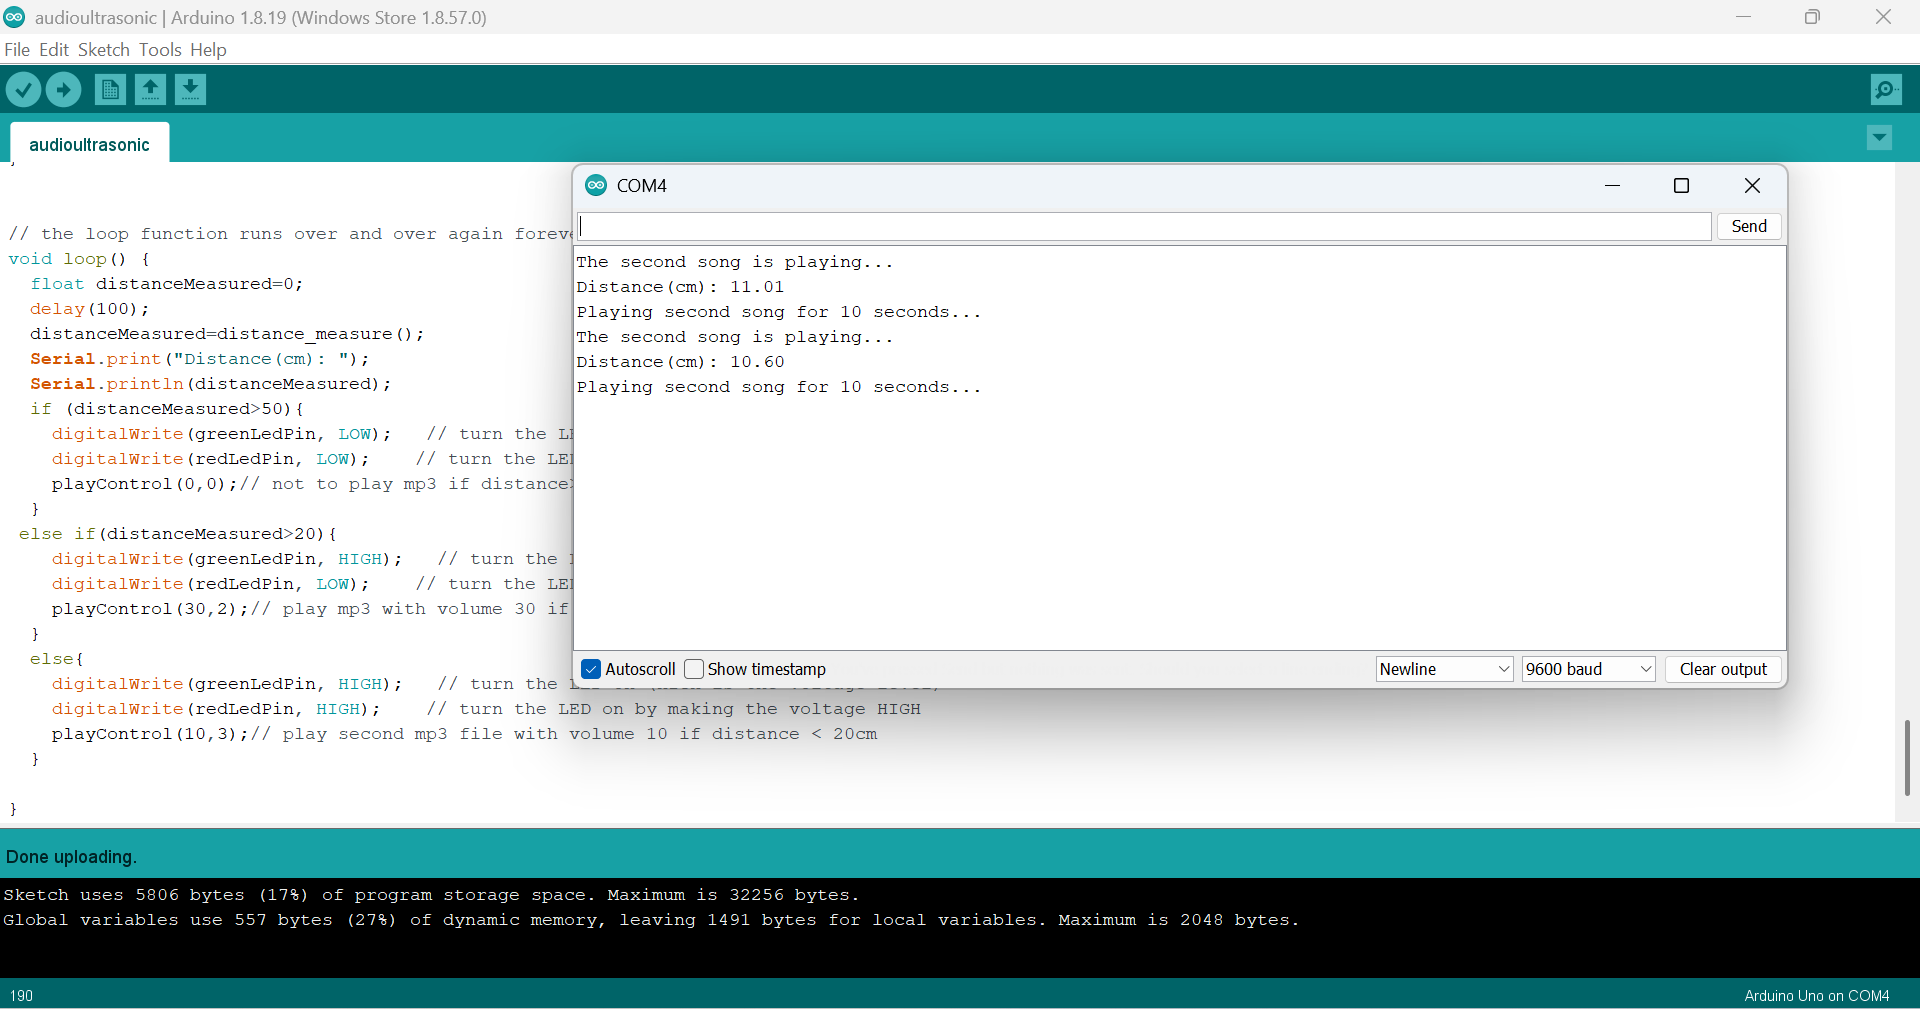Create a new sketch with New icon

tap(110, 90)
